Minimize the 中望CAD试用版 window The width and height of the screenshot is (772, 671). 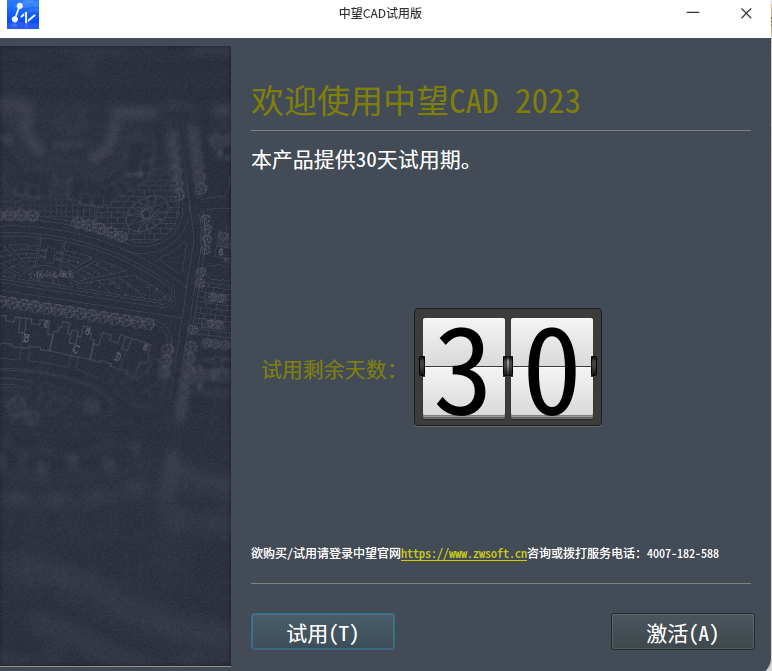pos(693,13)
